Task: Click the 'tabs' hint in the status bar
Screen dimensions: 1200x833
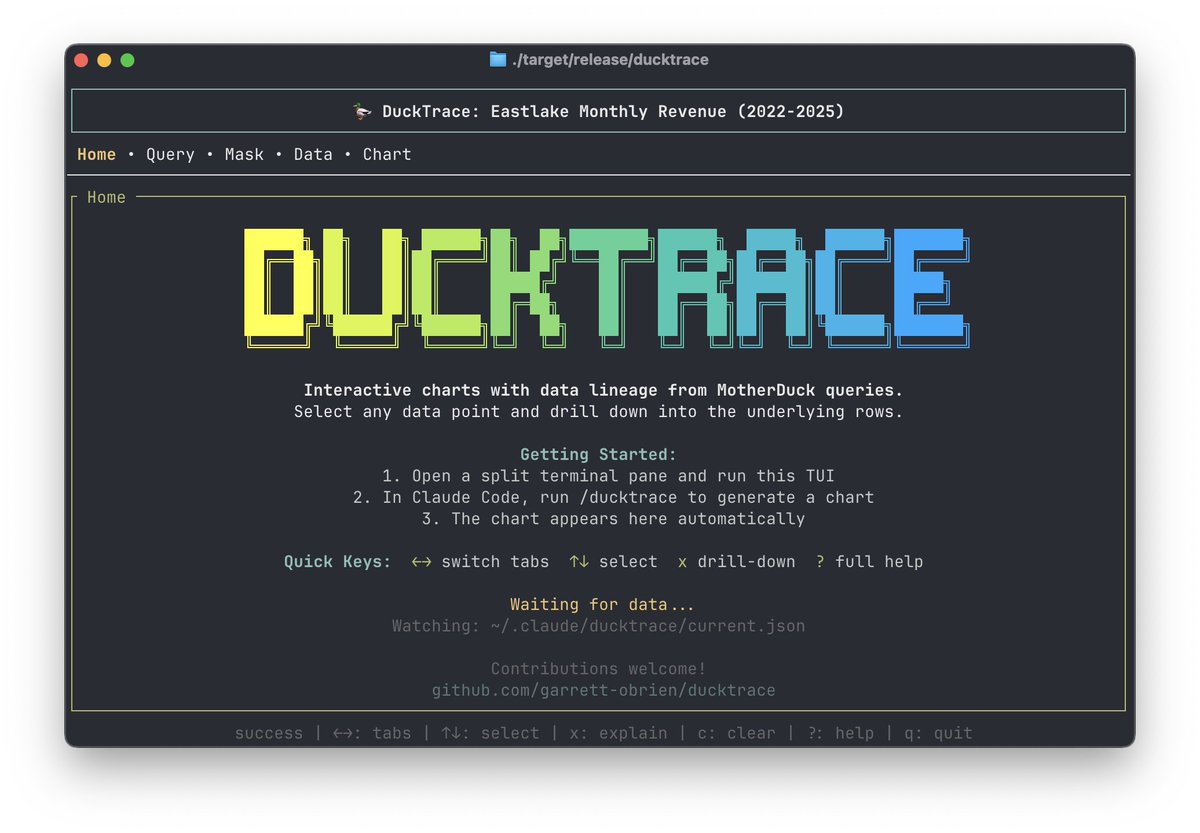Action: click(372, 733)
